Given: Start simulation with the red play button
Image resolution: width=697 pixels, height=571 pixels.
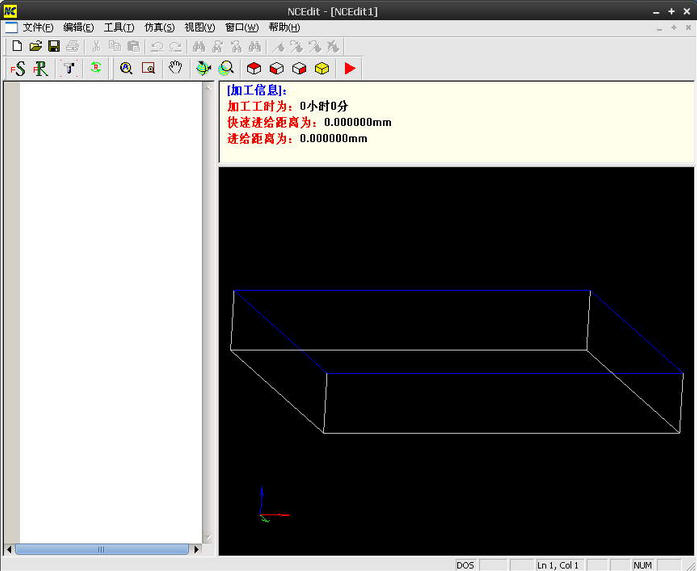Looking at the screenshot, I should tap(349, 68).
